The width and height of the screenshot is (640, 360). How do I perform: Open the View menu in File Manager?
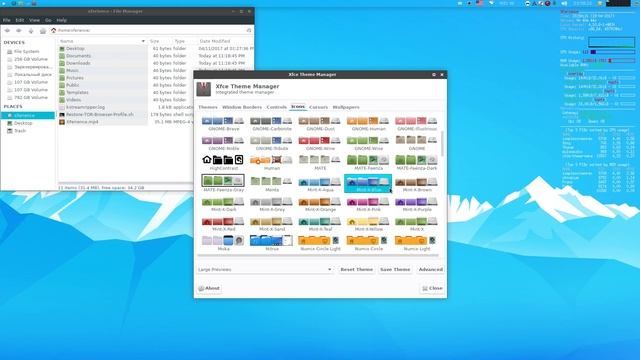tap(34, 20)
